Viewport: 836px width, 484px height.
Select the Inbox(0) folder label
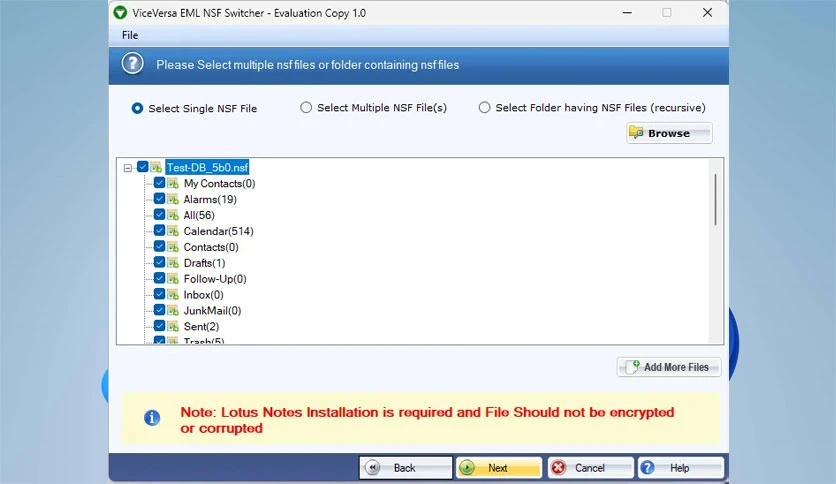203,295
